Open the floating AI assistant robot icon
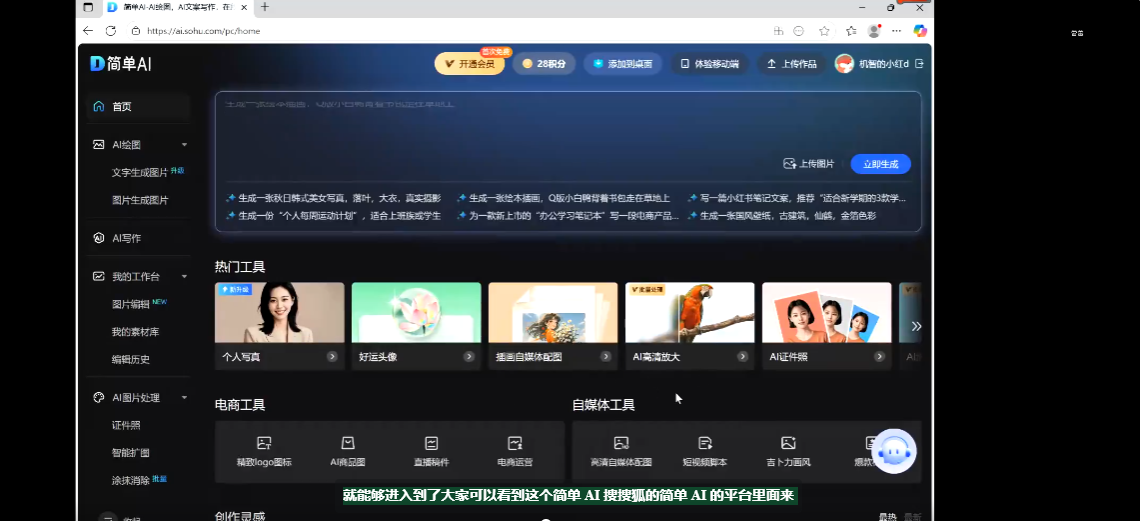This screenshot has height=521, width=1140. (x=893, y=452)
